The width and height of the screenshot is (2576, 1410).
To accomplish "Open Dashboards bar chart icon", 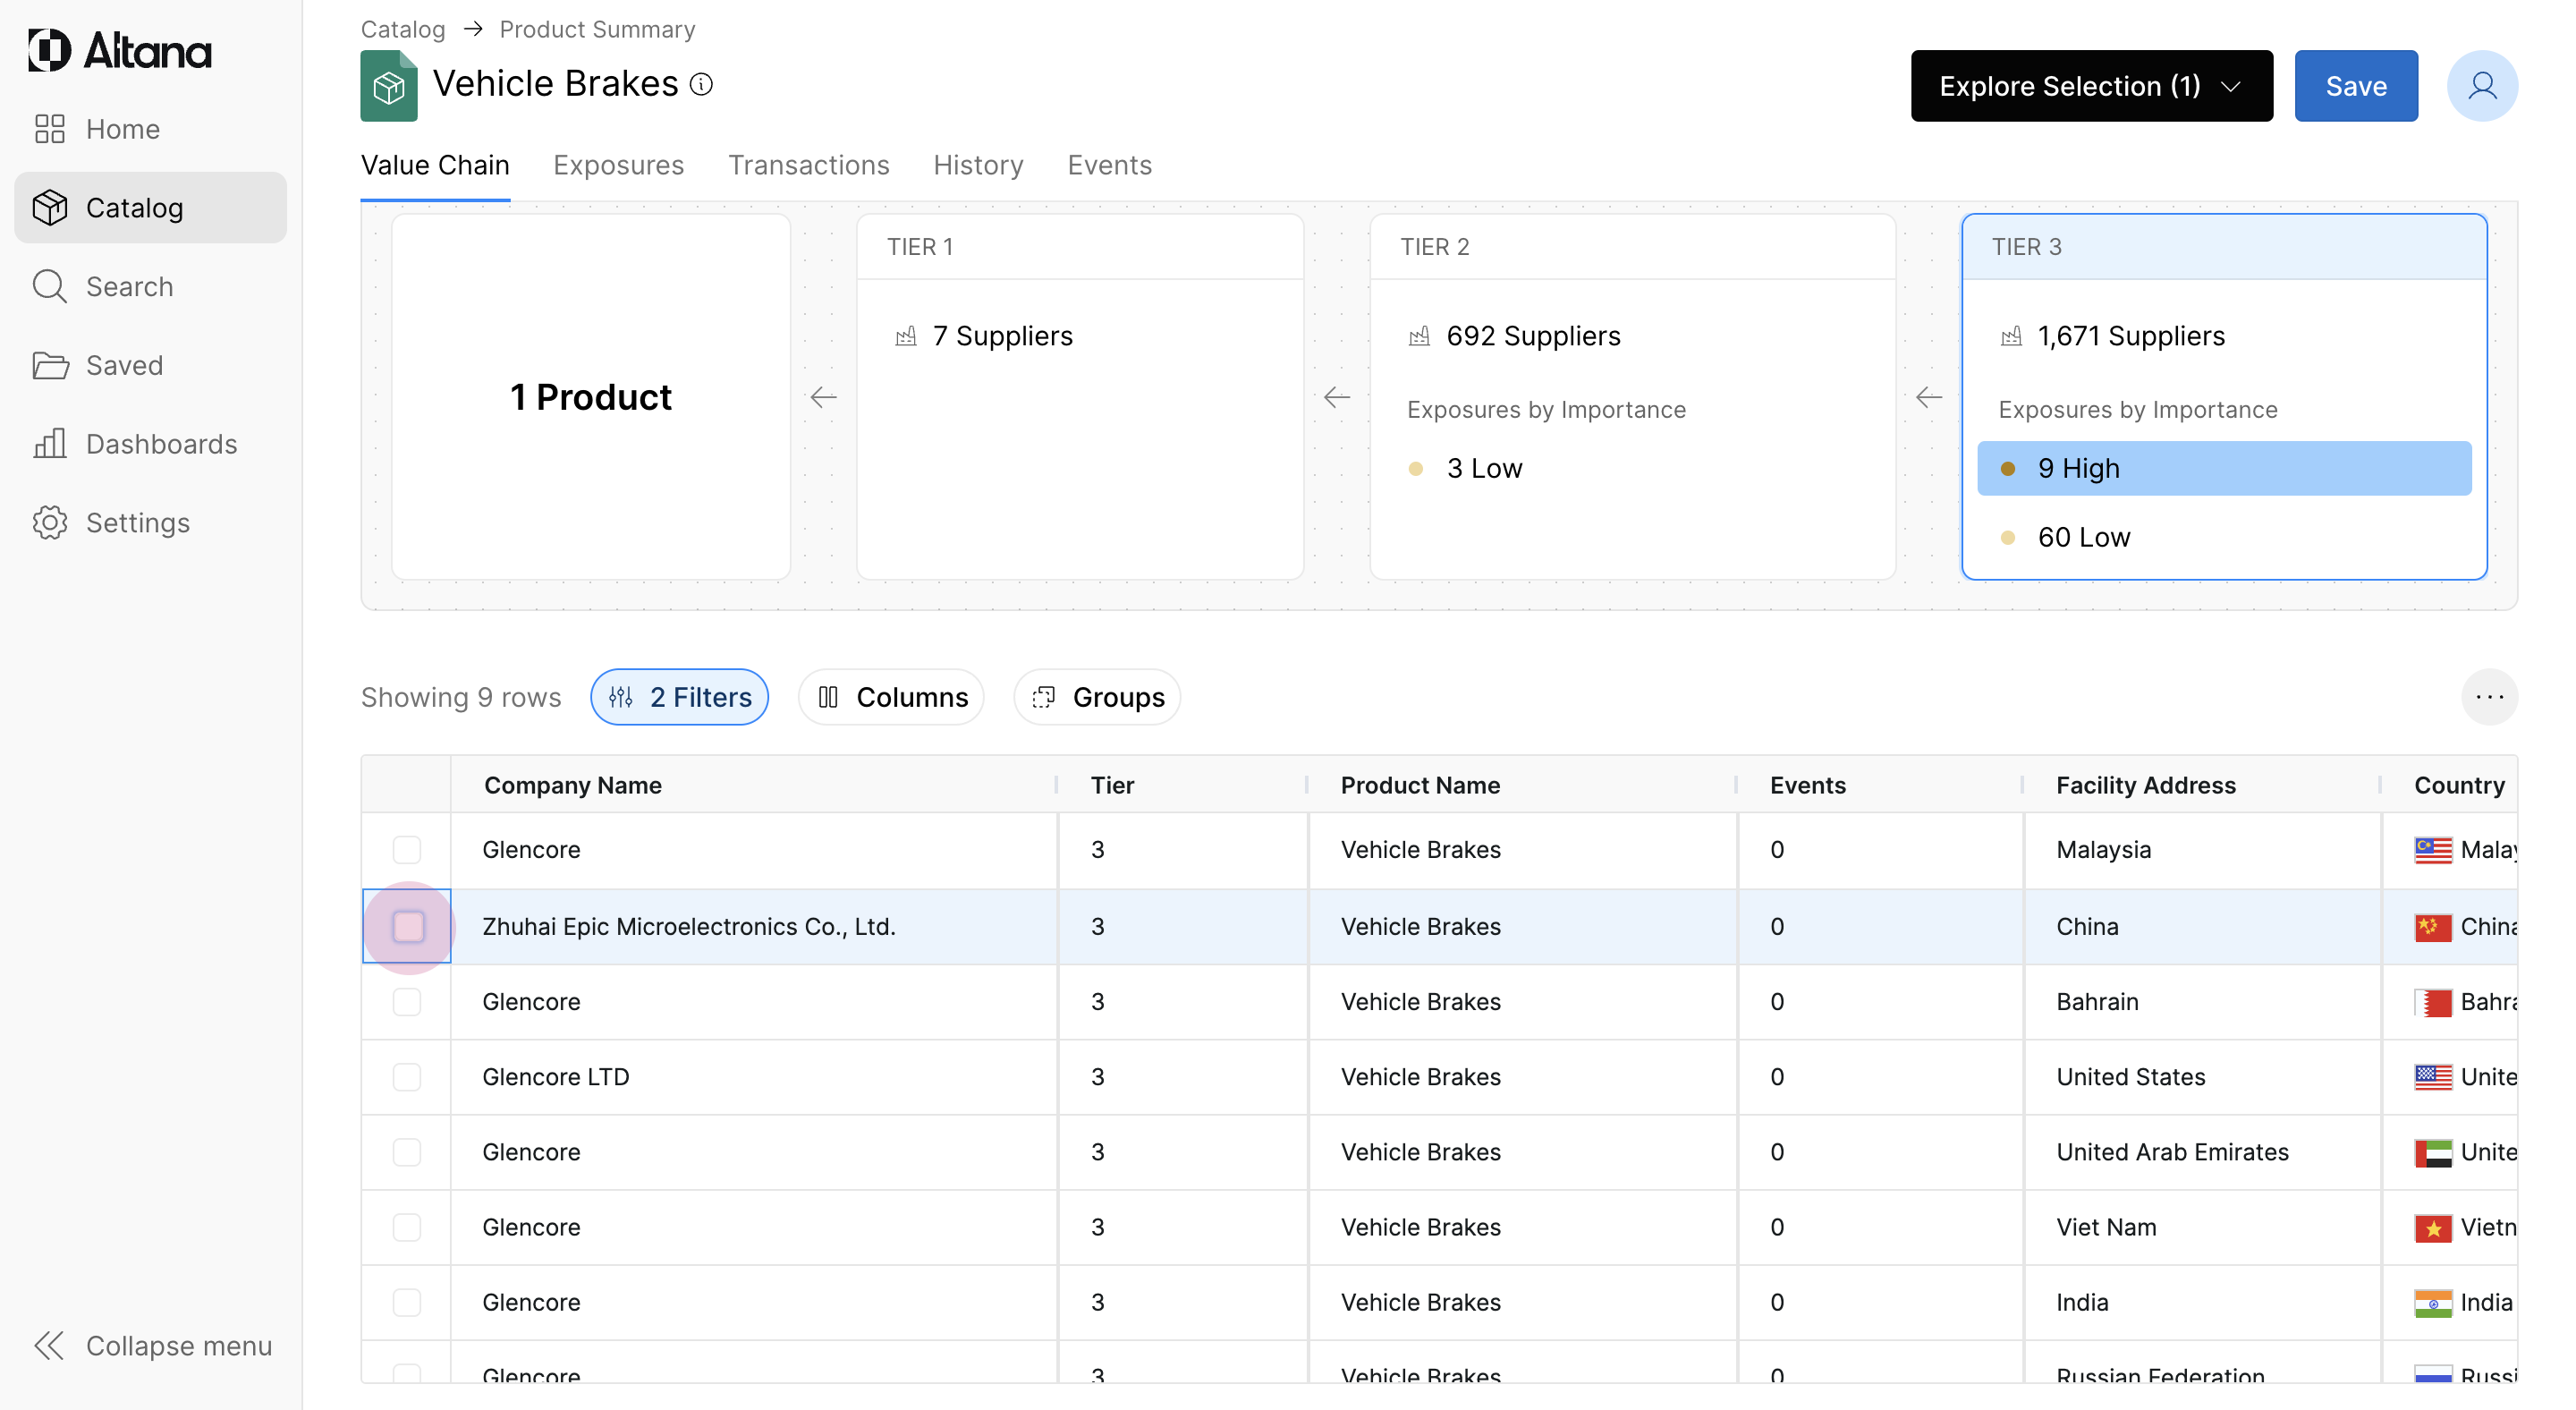I will [49, 444].
